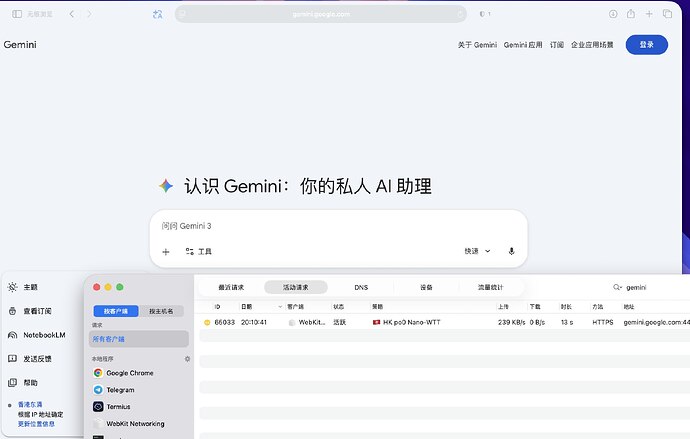Click the Safari address bar showing gemini.google.com

pos(321,14)
